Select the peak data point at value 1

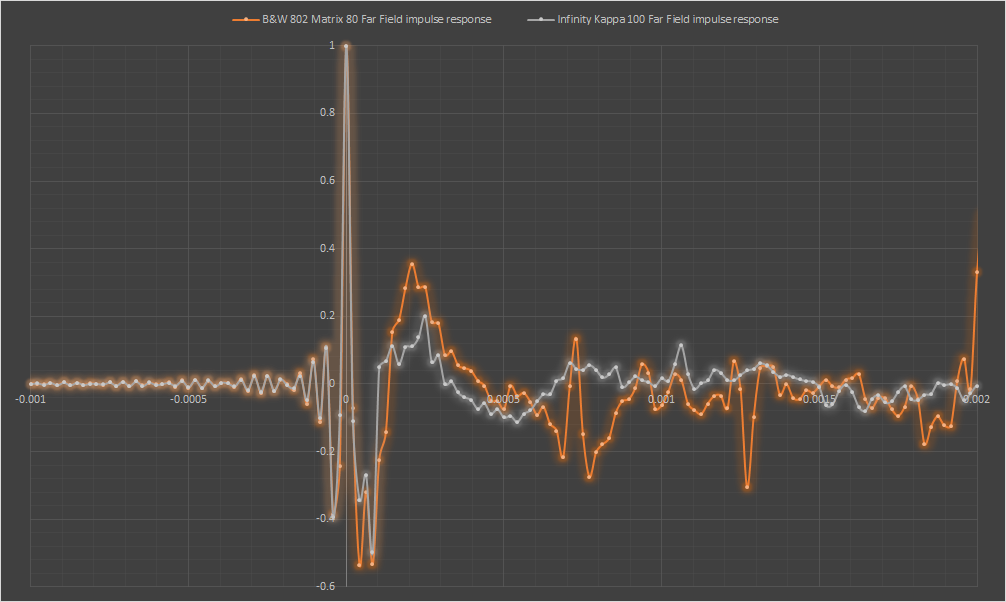click(346, 46)
